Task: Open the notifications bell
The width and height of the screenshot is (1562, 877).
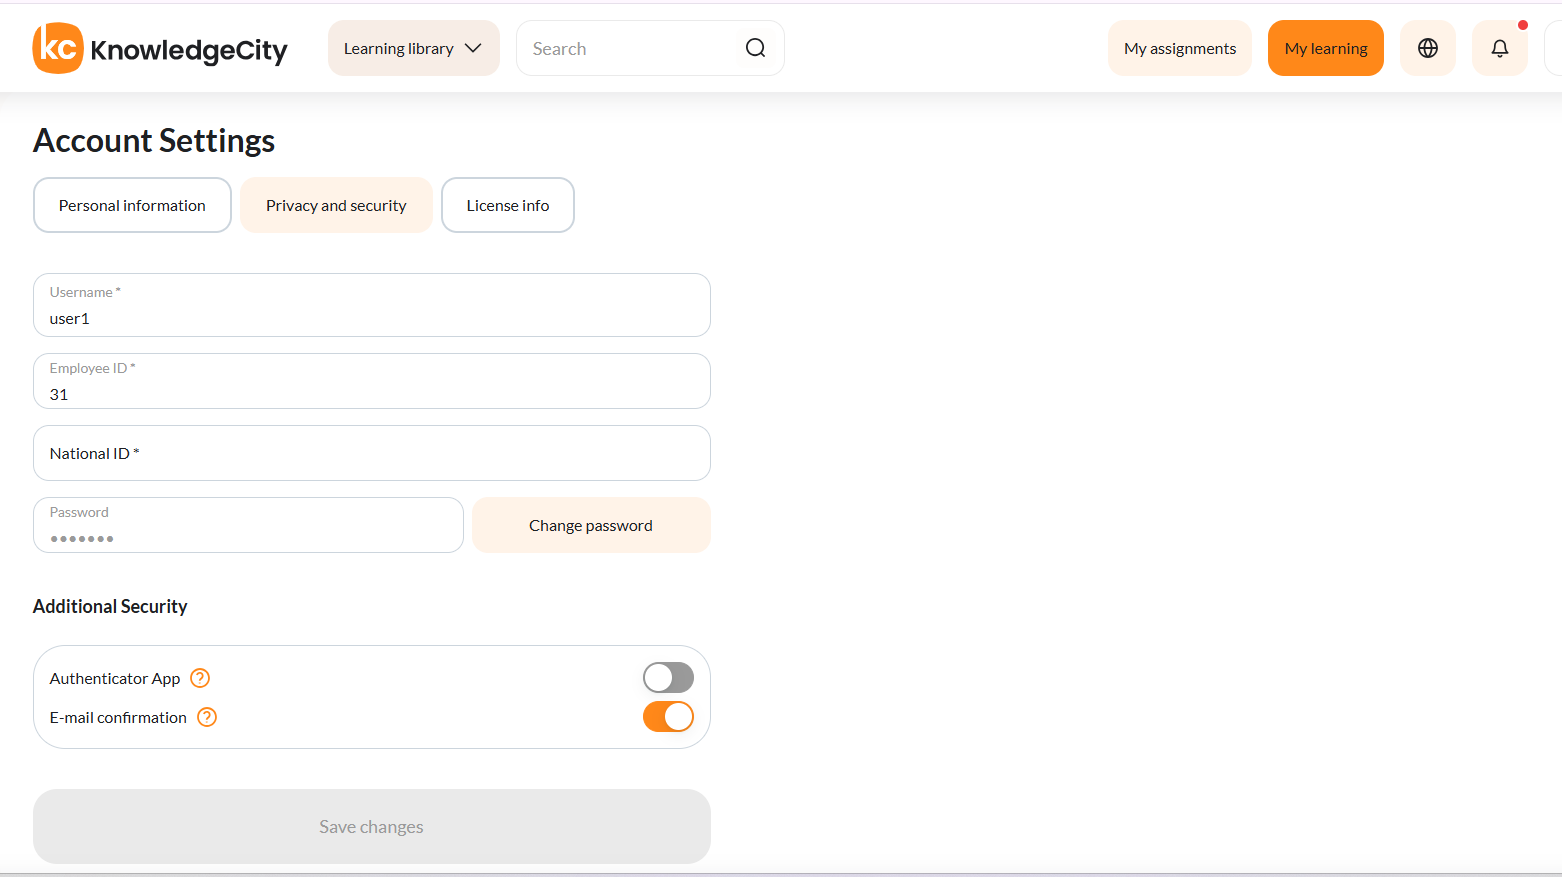Action: tap(1500, 48)
